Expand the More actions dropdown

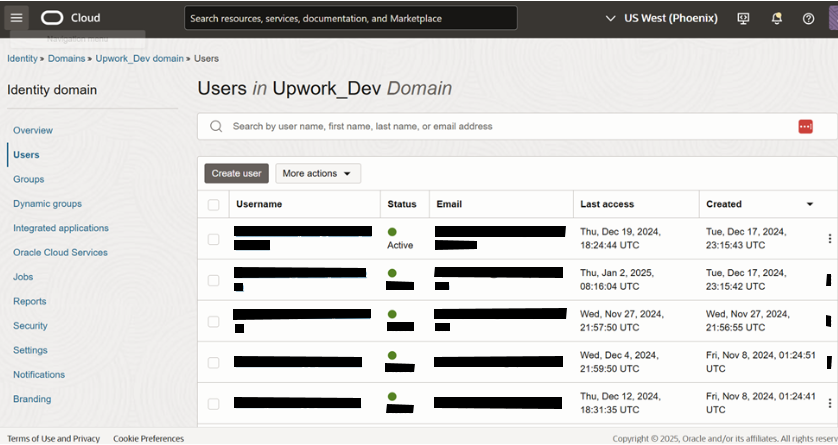click(318, 174)
